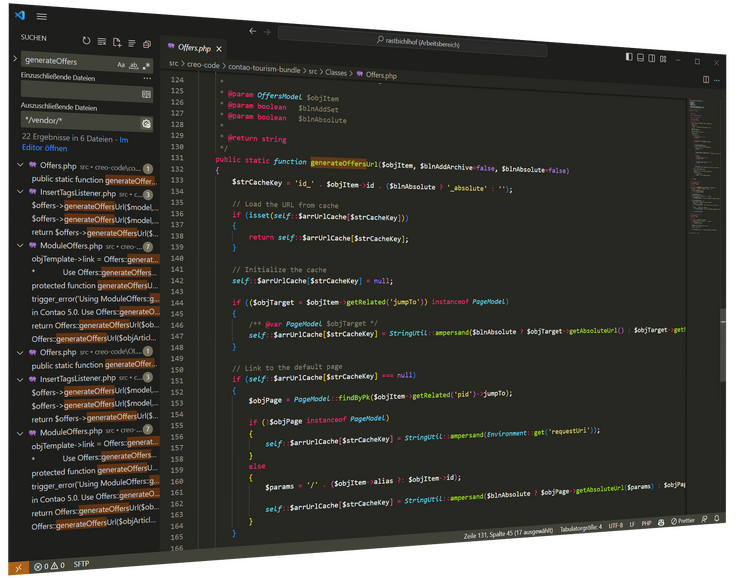This screenshot has width=742, height=578.
Task: Click Offers.php in the breadcrumb
Action: 381,75
